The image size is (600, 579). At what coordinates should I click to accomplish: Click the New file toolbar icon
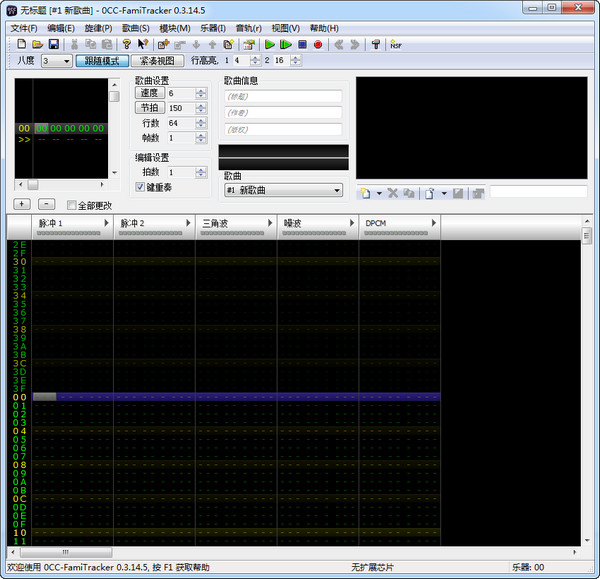21,44
